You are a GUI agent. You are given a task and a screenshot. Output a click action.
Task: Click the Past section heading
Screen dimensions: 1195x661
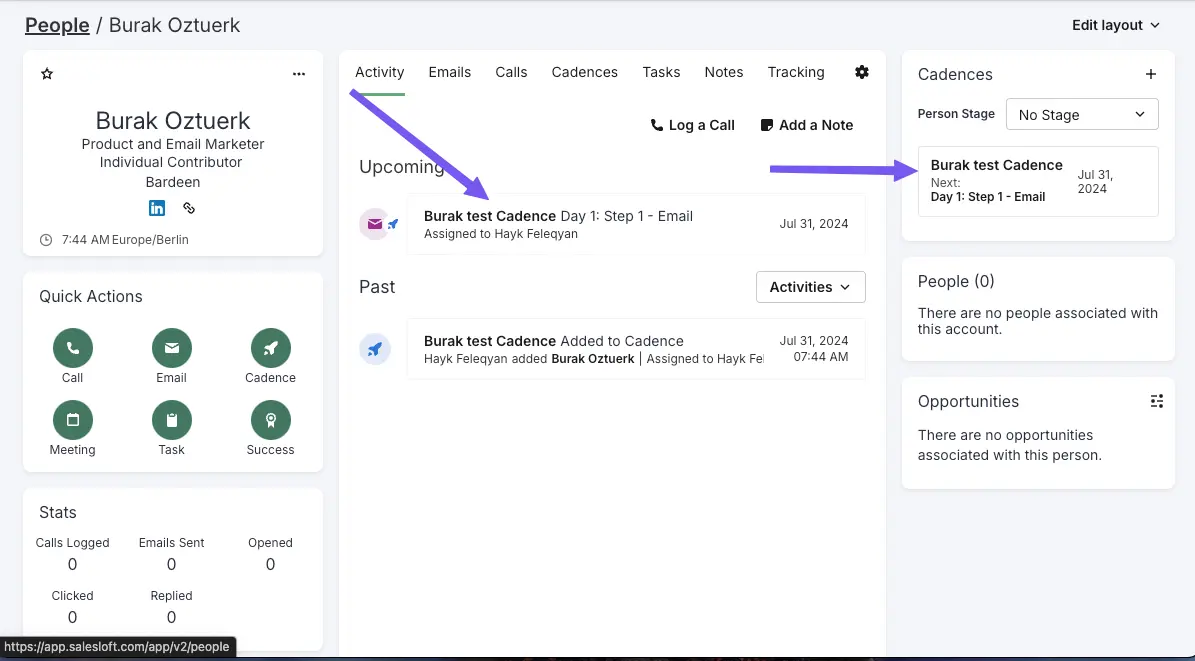377,287
